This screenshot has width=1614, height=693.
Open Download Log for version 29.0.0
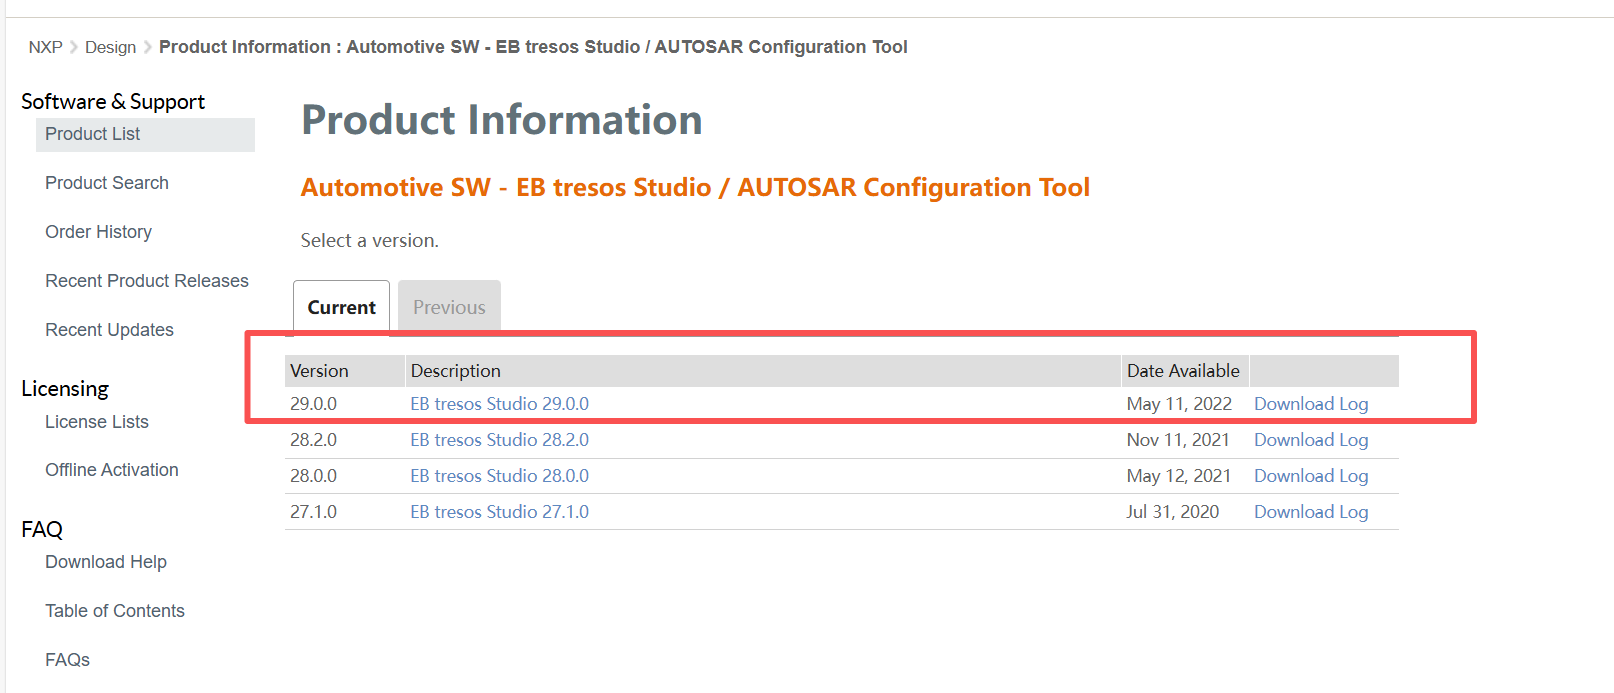pyautogui.click(x=1311, y=404)
